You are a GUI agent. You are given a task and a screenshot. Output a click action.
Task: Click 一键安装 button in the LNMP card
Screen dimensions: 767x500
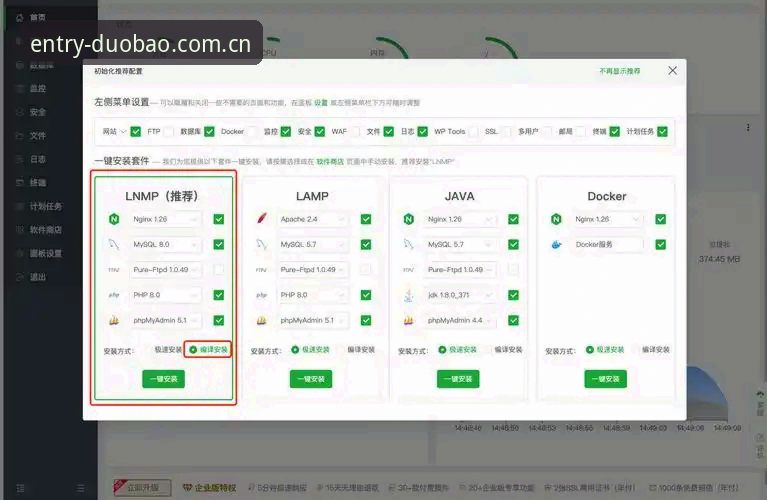click(163, 379)
